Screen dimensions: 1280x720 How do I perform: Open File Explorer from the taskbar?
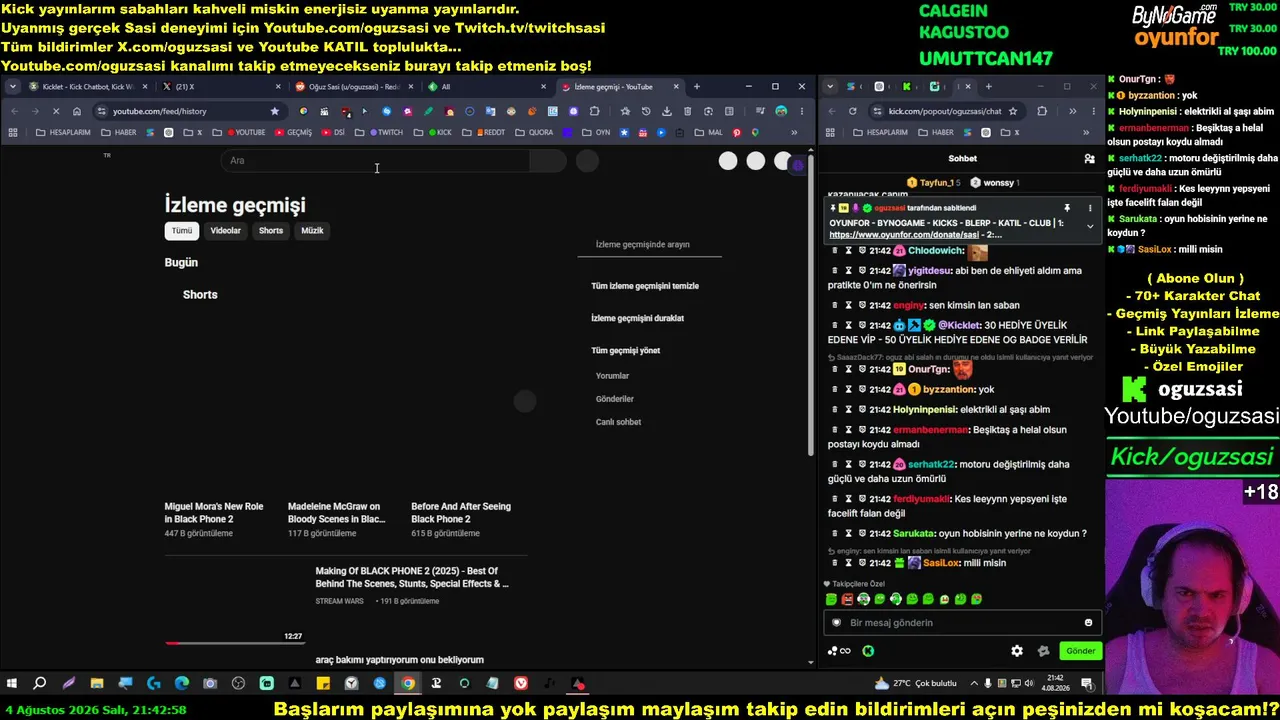coord(97,684)
